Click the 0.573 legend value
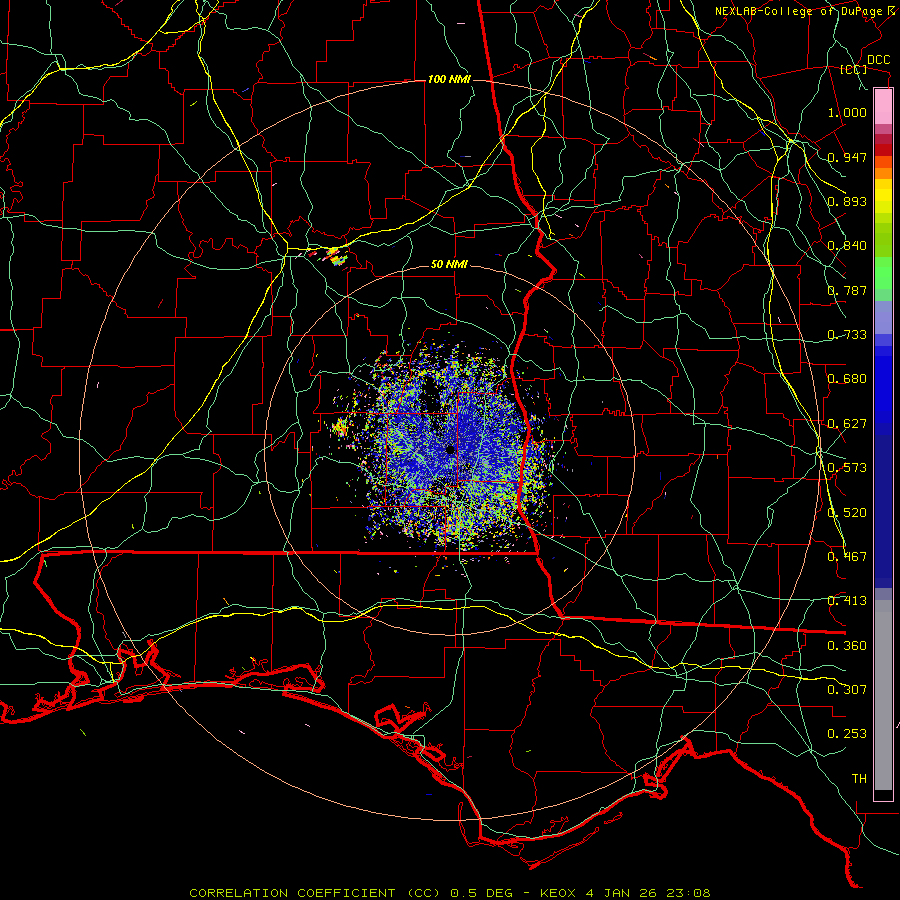The width and height of the screenshot is (900, 900). pyautogui.click(x=847, y=468)
